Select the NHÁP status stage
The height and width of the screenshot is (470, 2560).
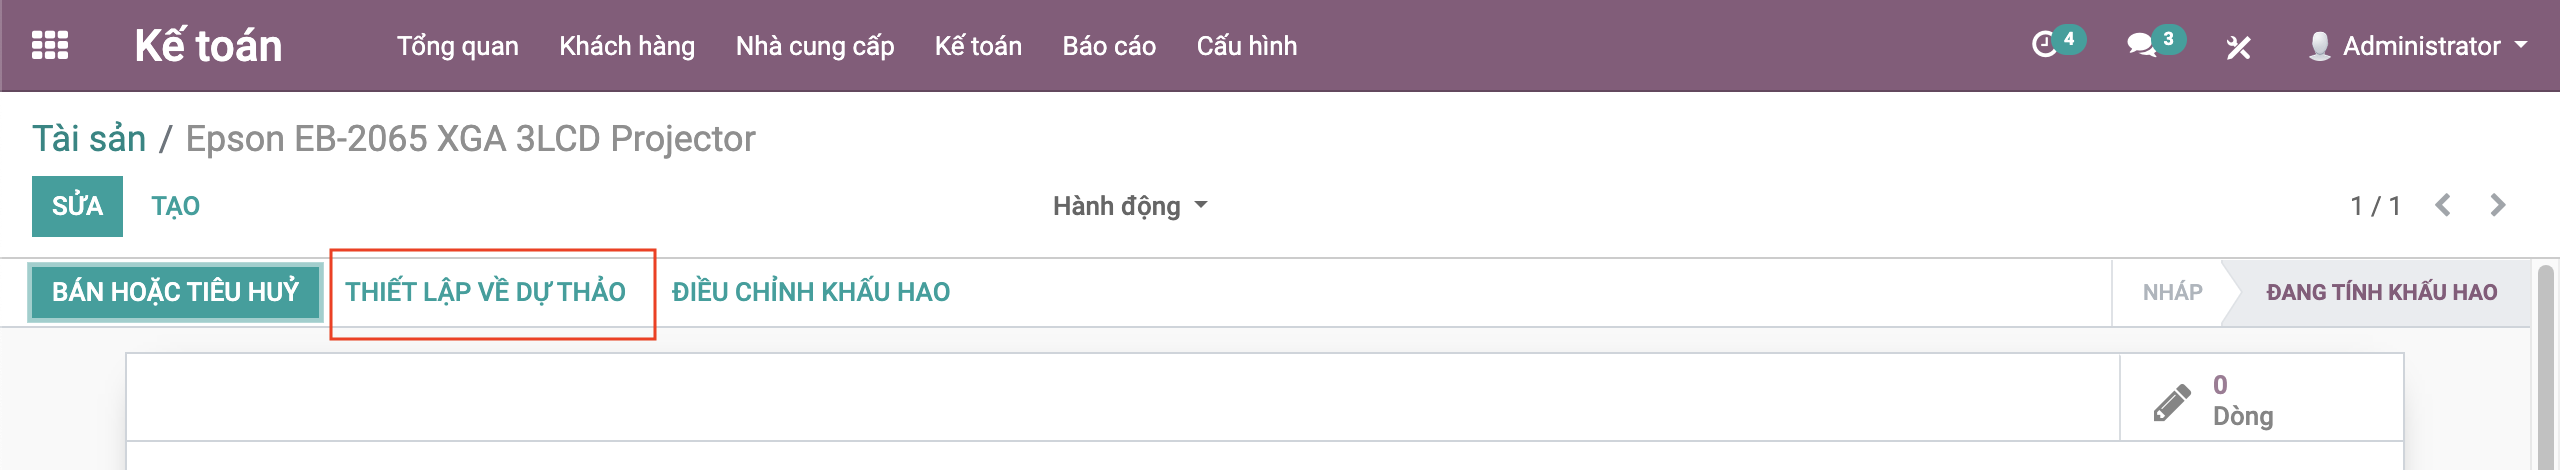click(x=2172, y=292)
